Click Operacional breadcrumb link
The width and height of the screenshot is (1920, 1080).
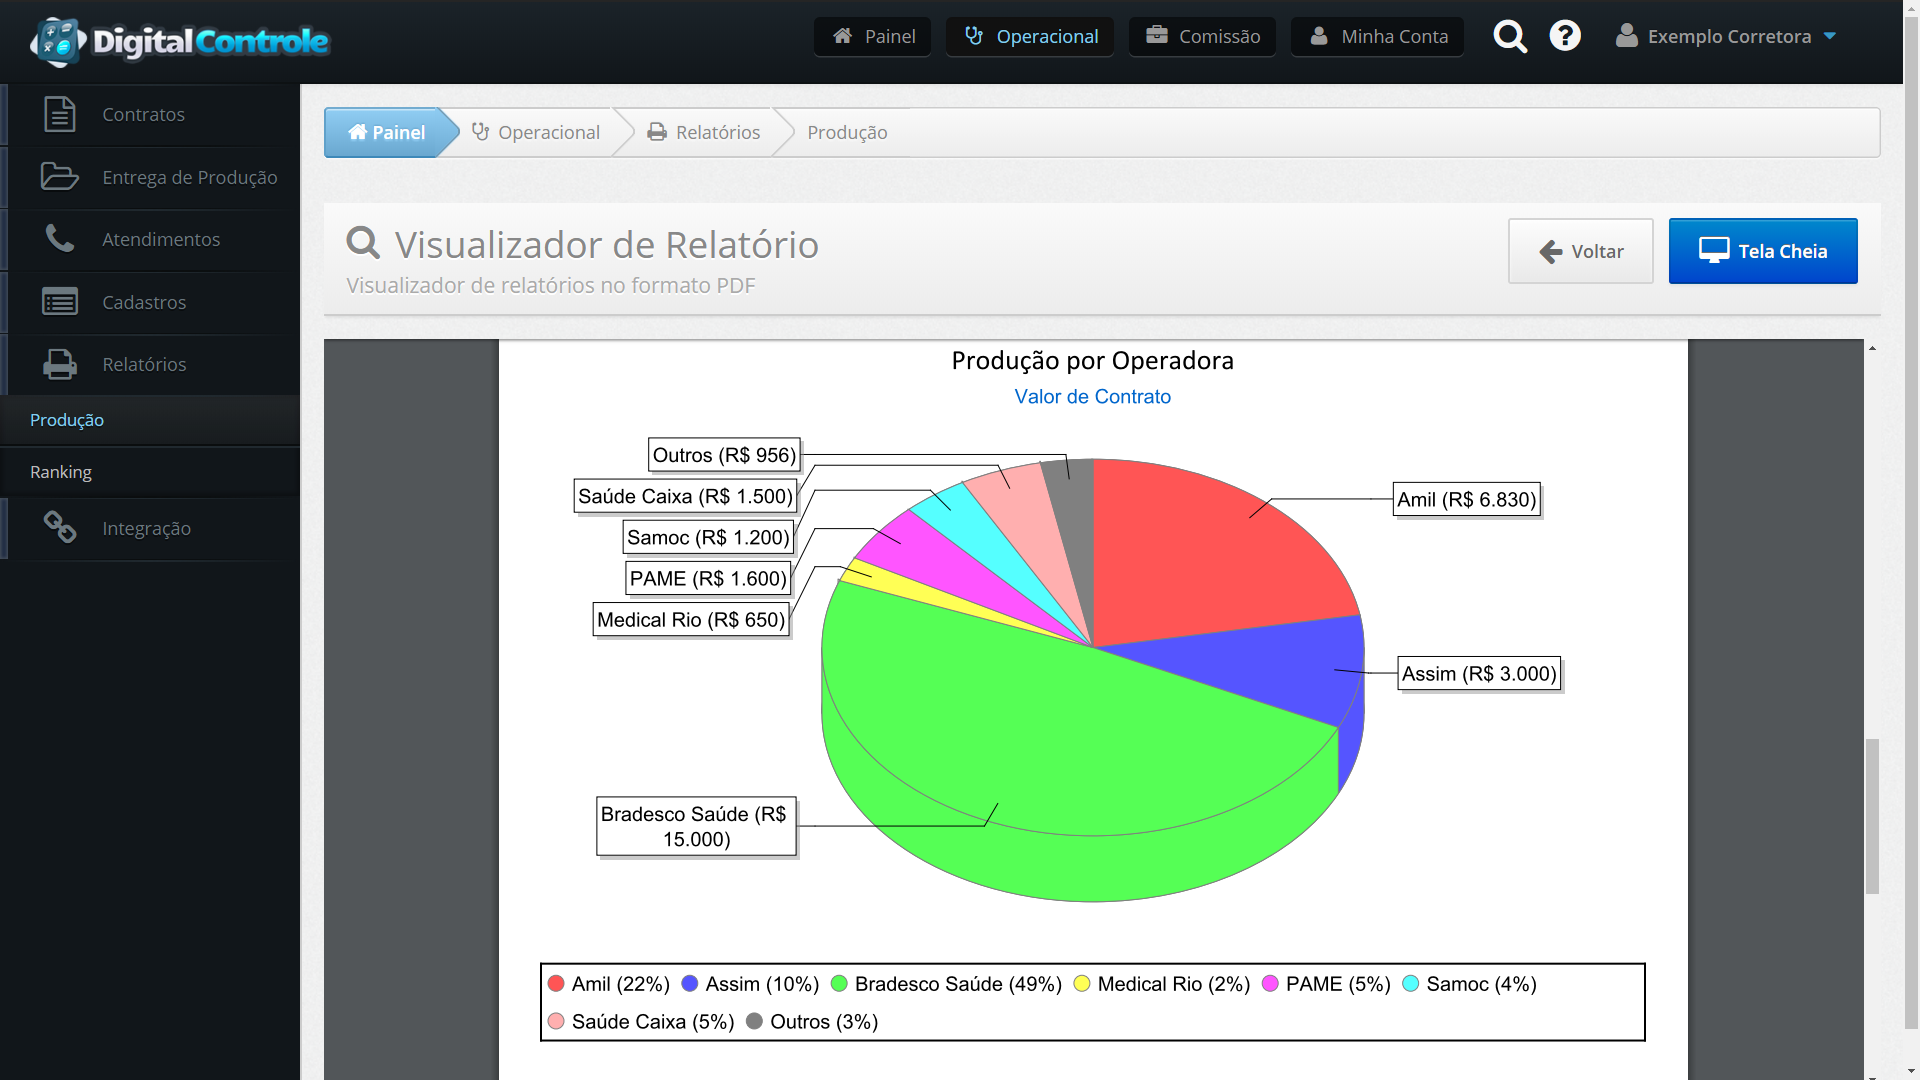(536, 132)
